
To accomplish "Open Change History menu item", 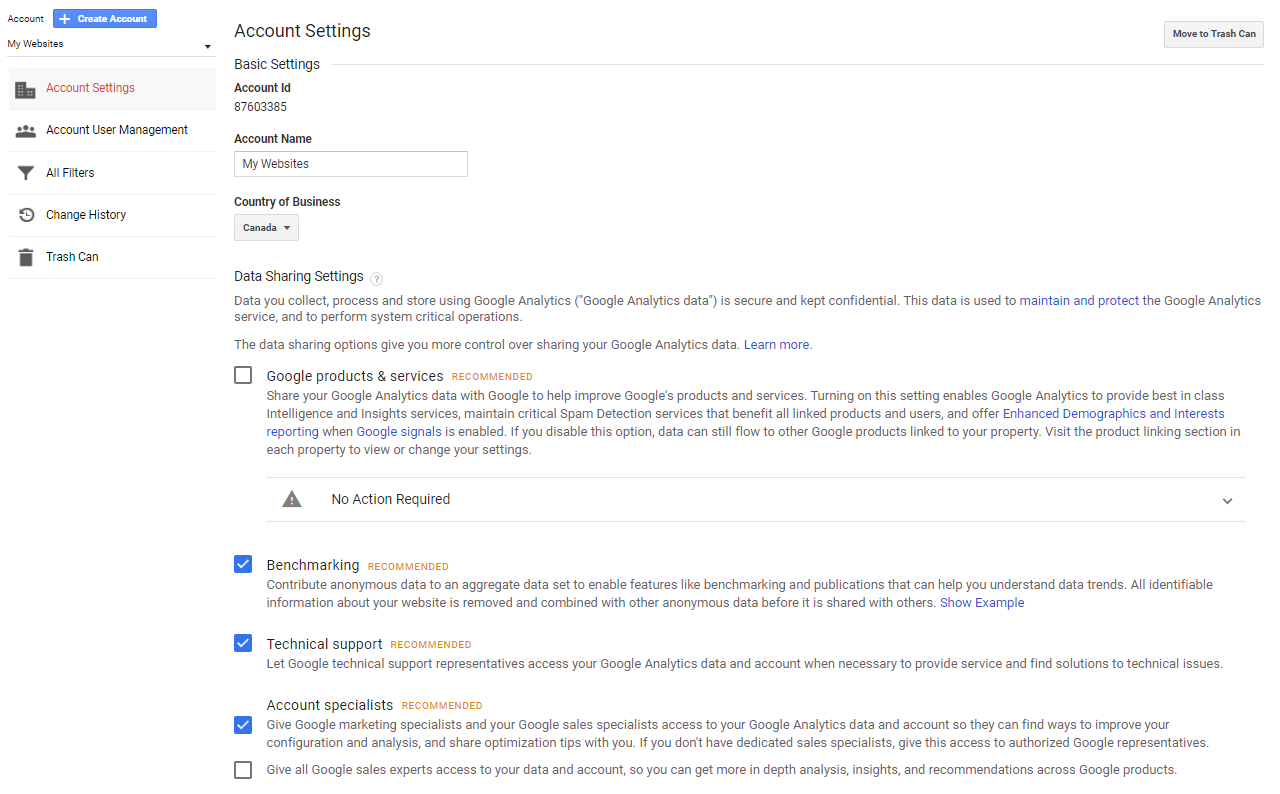I will 112,215.
